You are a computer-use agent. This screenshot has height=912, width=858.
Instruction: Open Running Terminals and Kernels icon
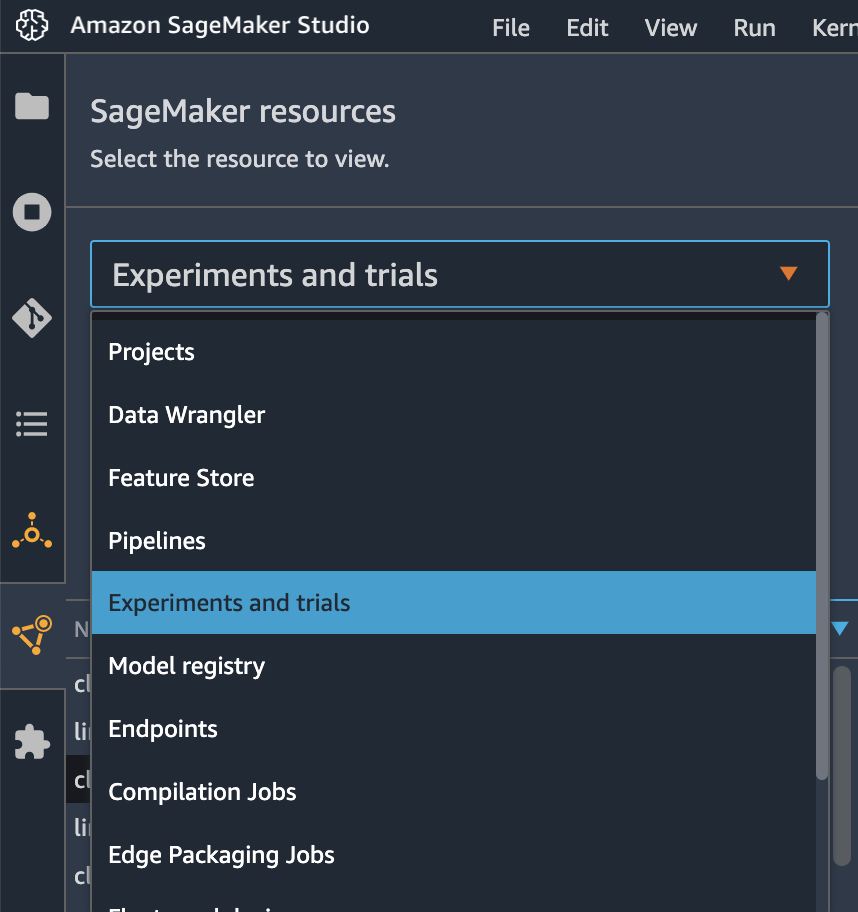tap(32, 212)
